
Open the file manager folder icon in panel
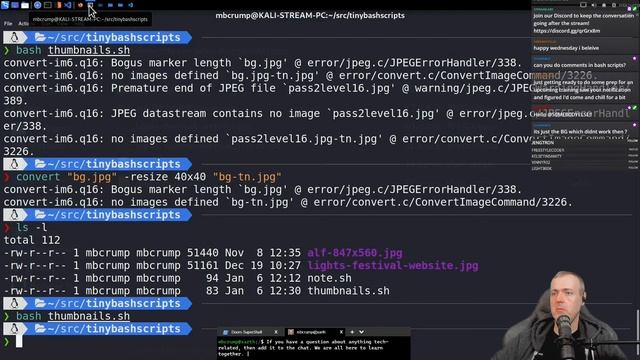[25, 5]
